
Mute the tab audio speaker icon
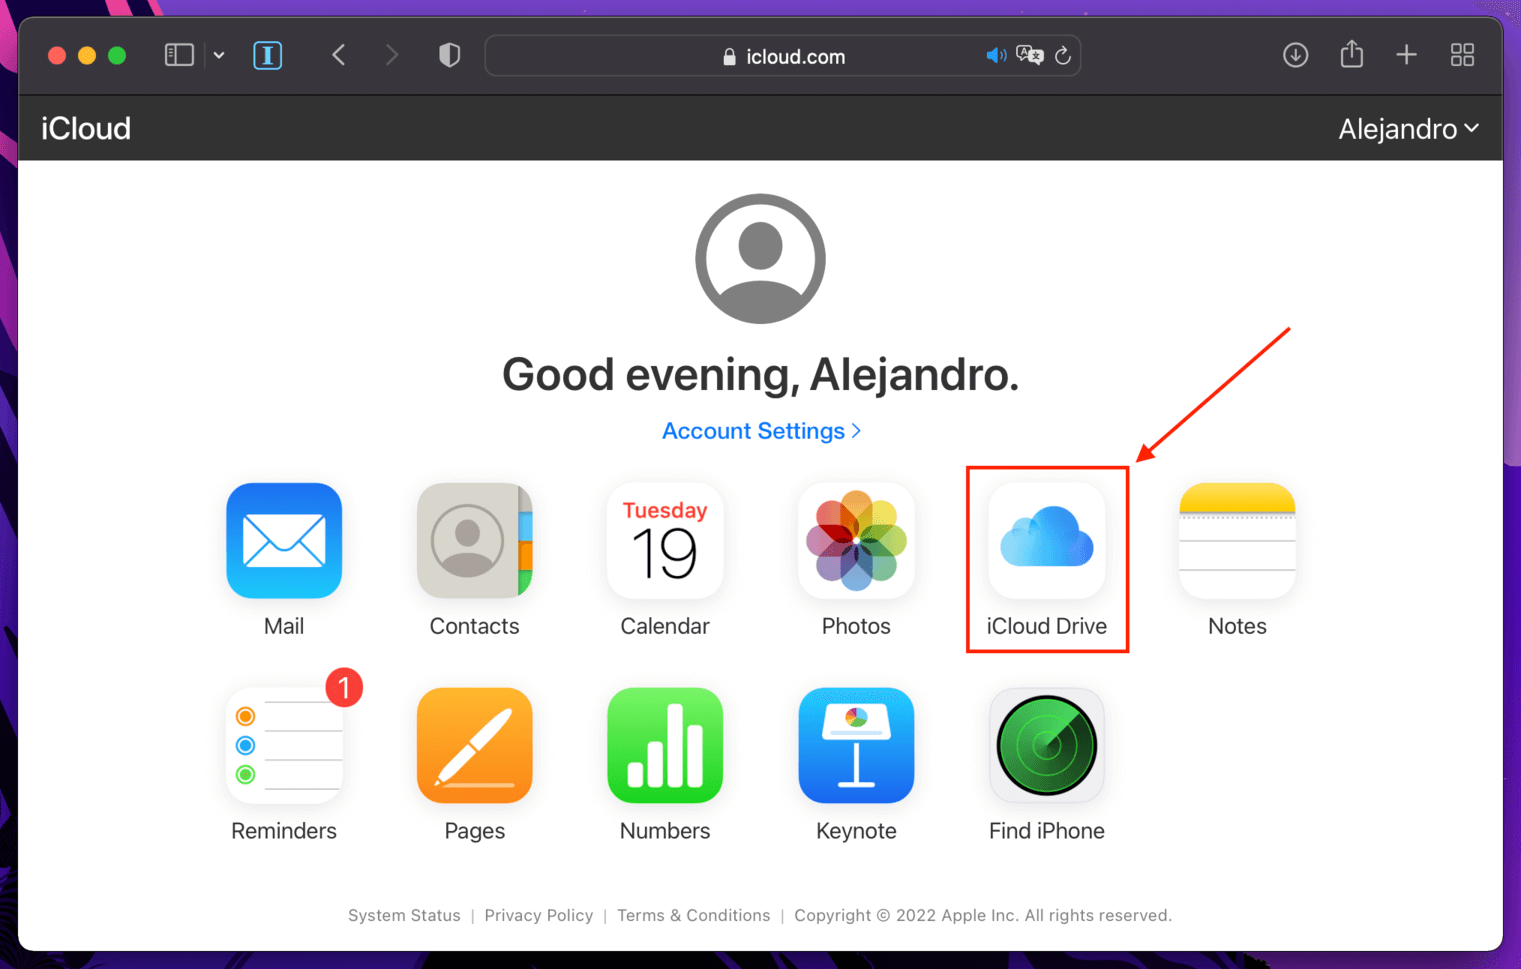tap(996, 56)
